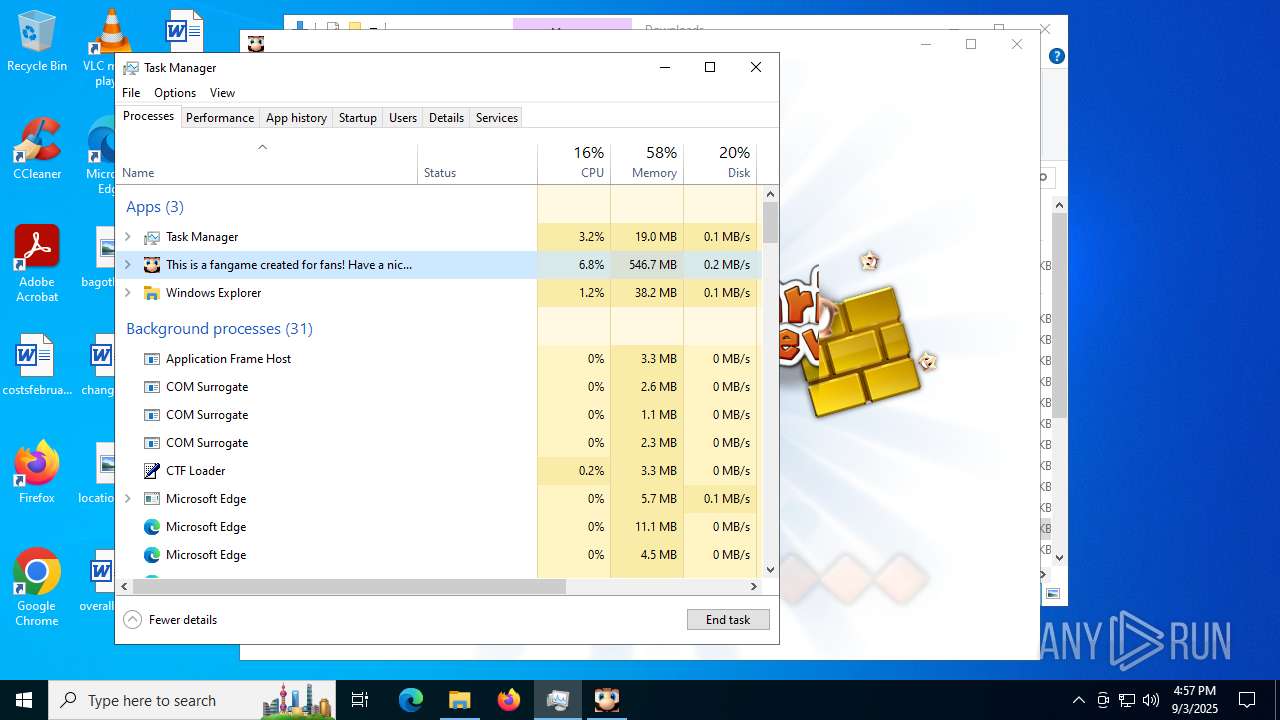
Task: Open CCleaner desktop shortcut
Action: point(37,149)
